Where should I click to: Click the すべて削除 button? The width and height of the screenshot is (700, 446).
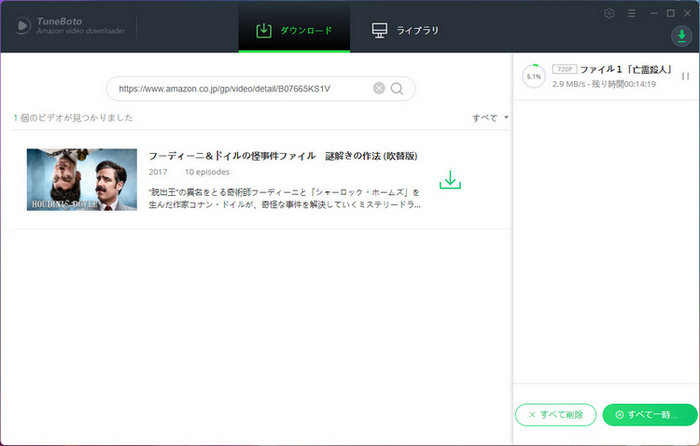(555, 415)
